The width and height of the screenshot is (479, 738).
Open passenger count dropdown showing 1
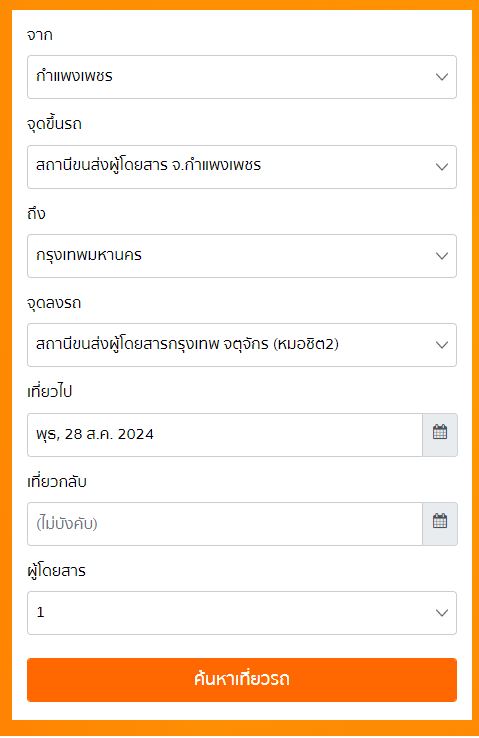pos(242,613)
